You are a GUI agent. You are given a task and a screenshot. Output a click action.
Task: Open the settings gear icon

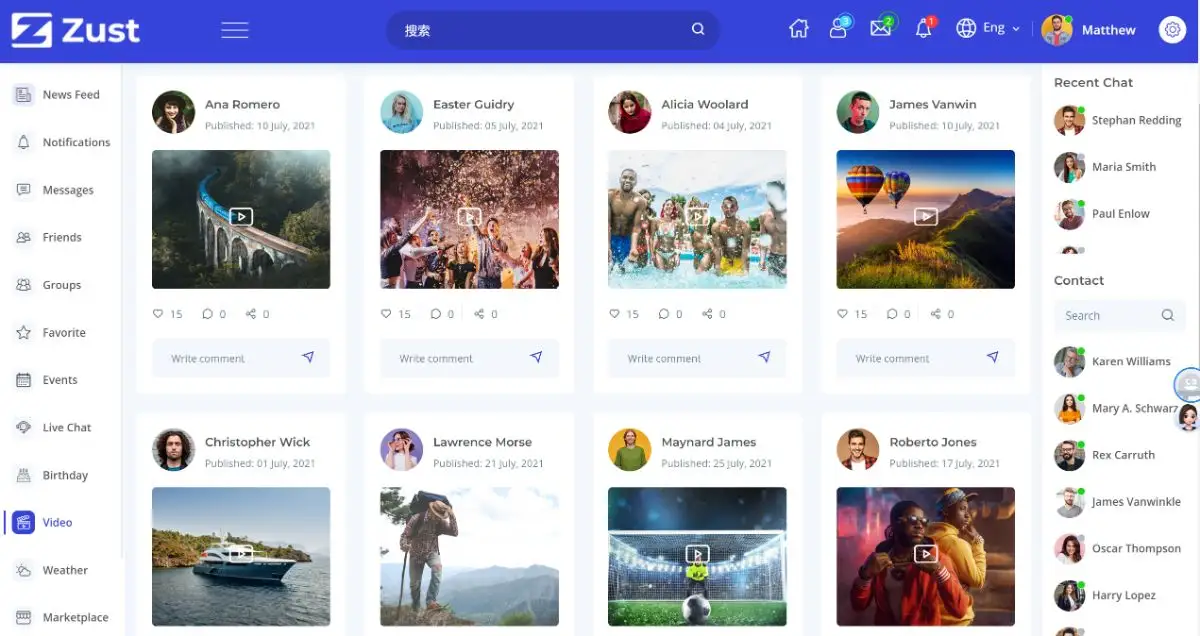(1171, 30)
